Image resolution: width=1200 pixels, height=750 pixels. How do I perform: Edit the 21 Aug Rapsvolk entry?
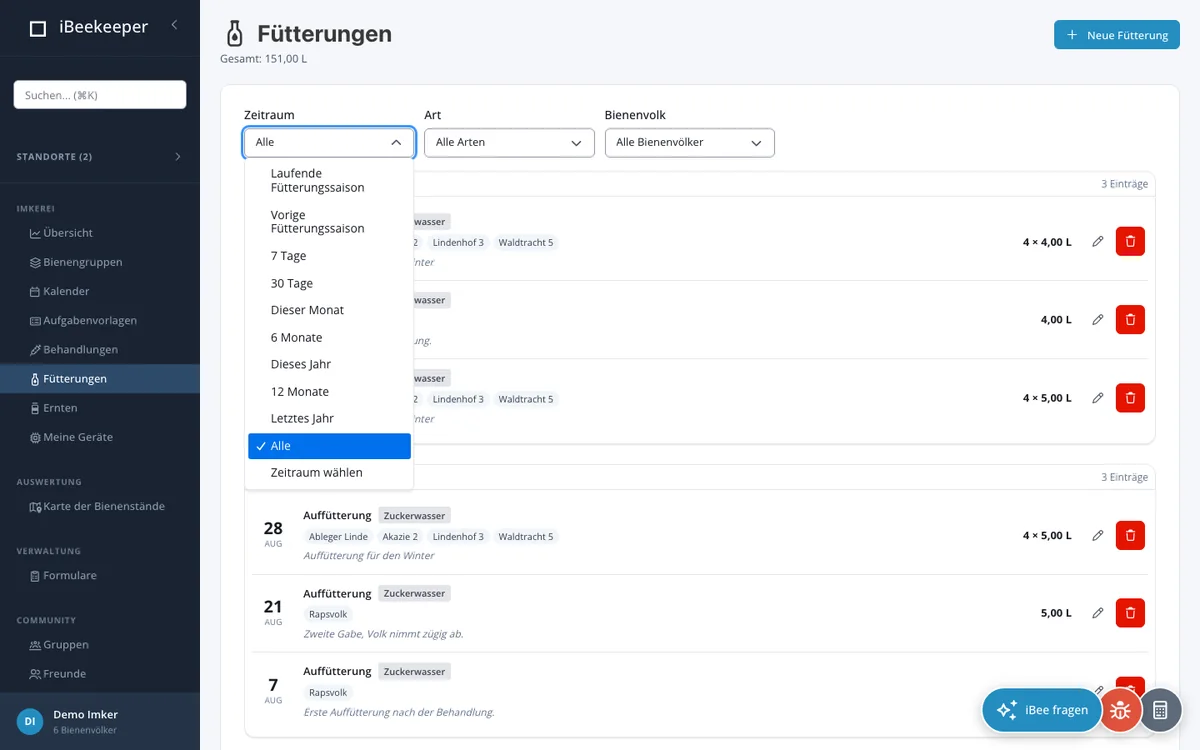(x=1097, y=612)
